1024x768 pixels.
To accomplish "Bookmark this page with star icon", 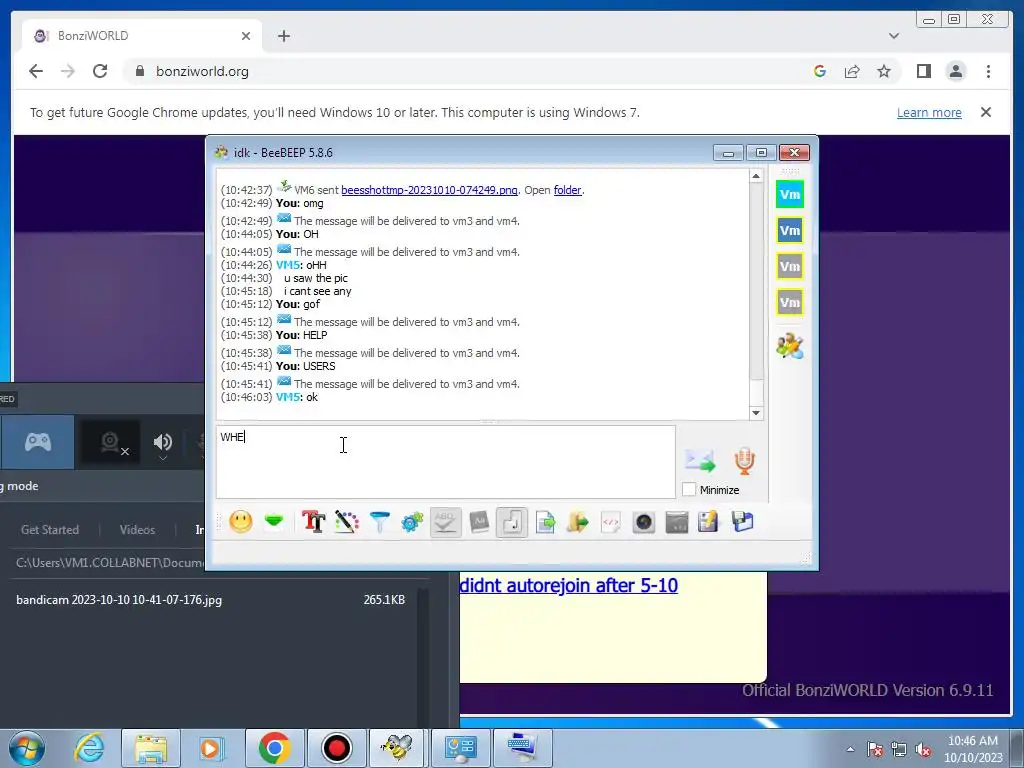I will click(x=884, y=71).
